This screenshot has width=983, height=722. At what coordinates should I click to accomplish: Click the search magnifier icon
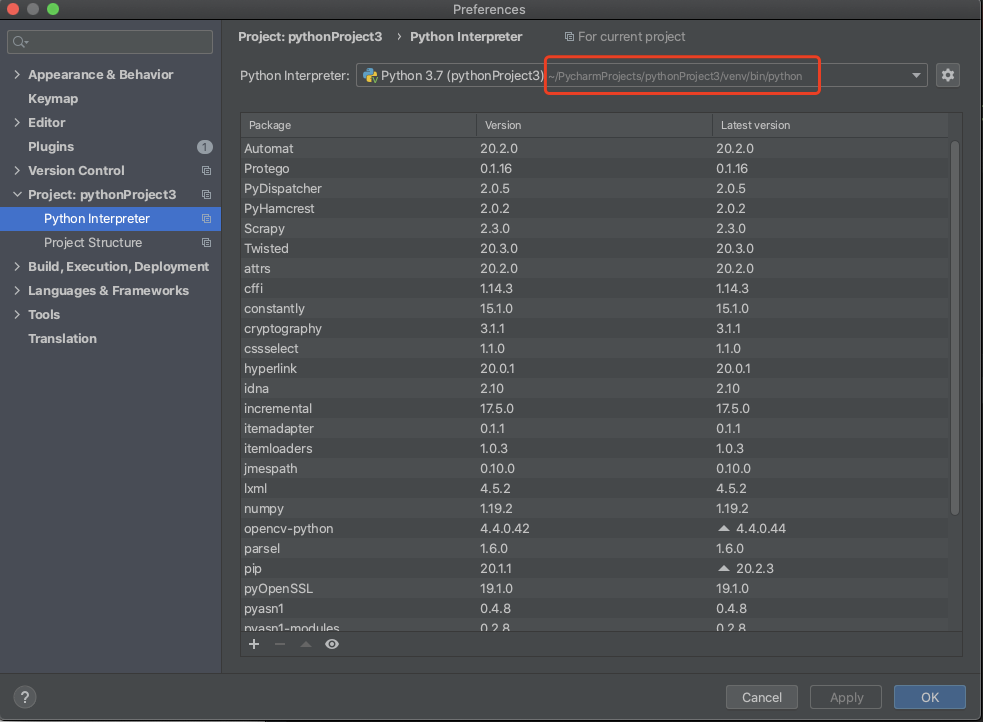(x=19, y=42)
